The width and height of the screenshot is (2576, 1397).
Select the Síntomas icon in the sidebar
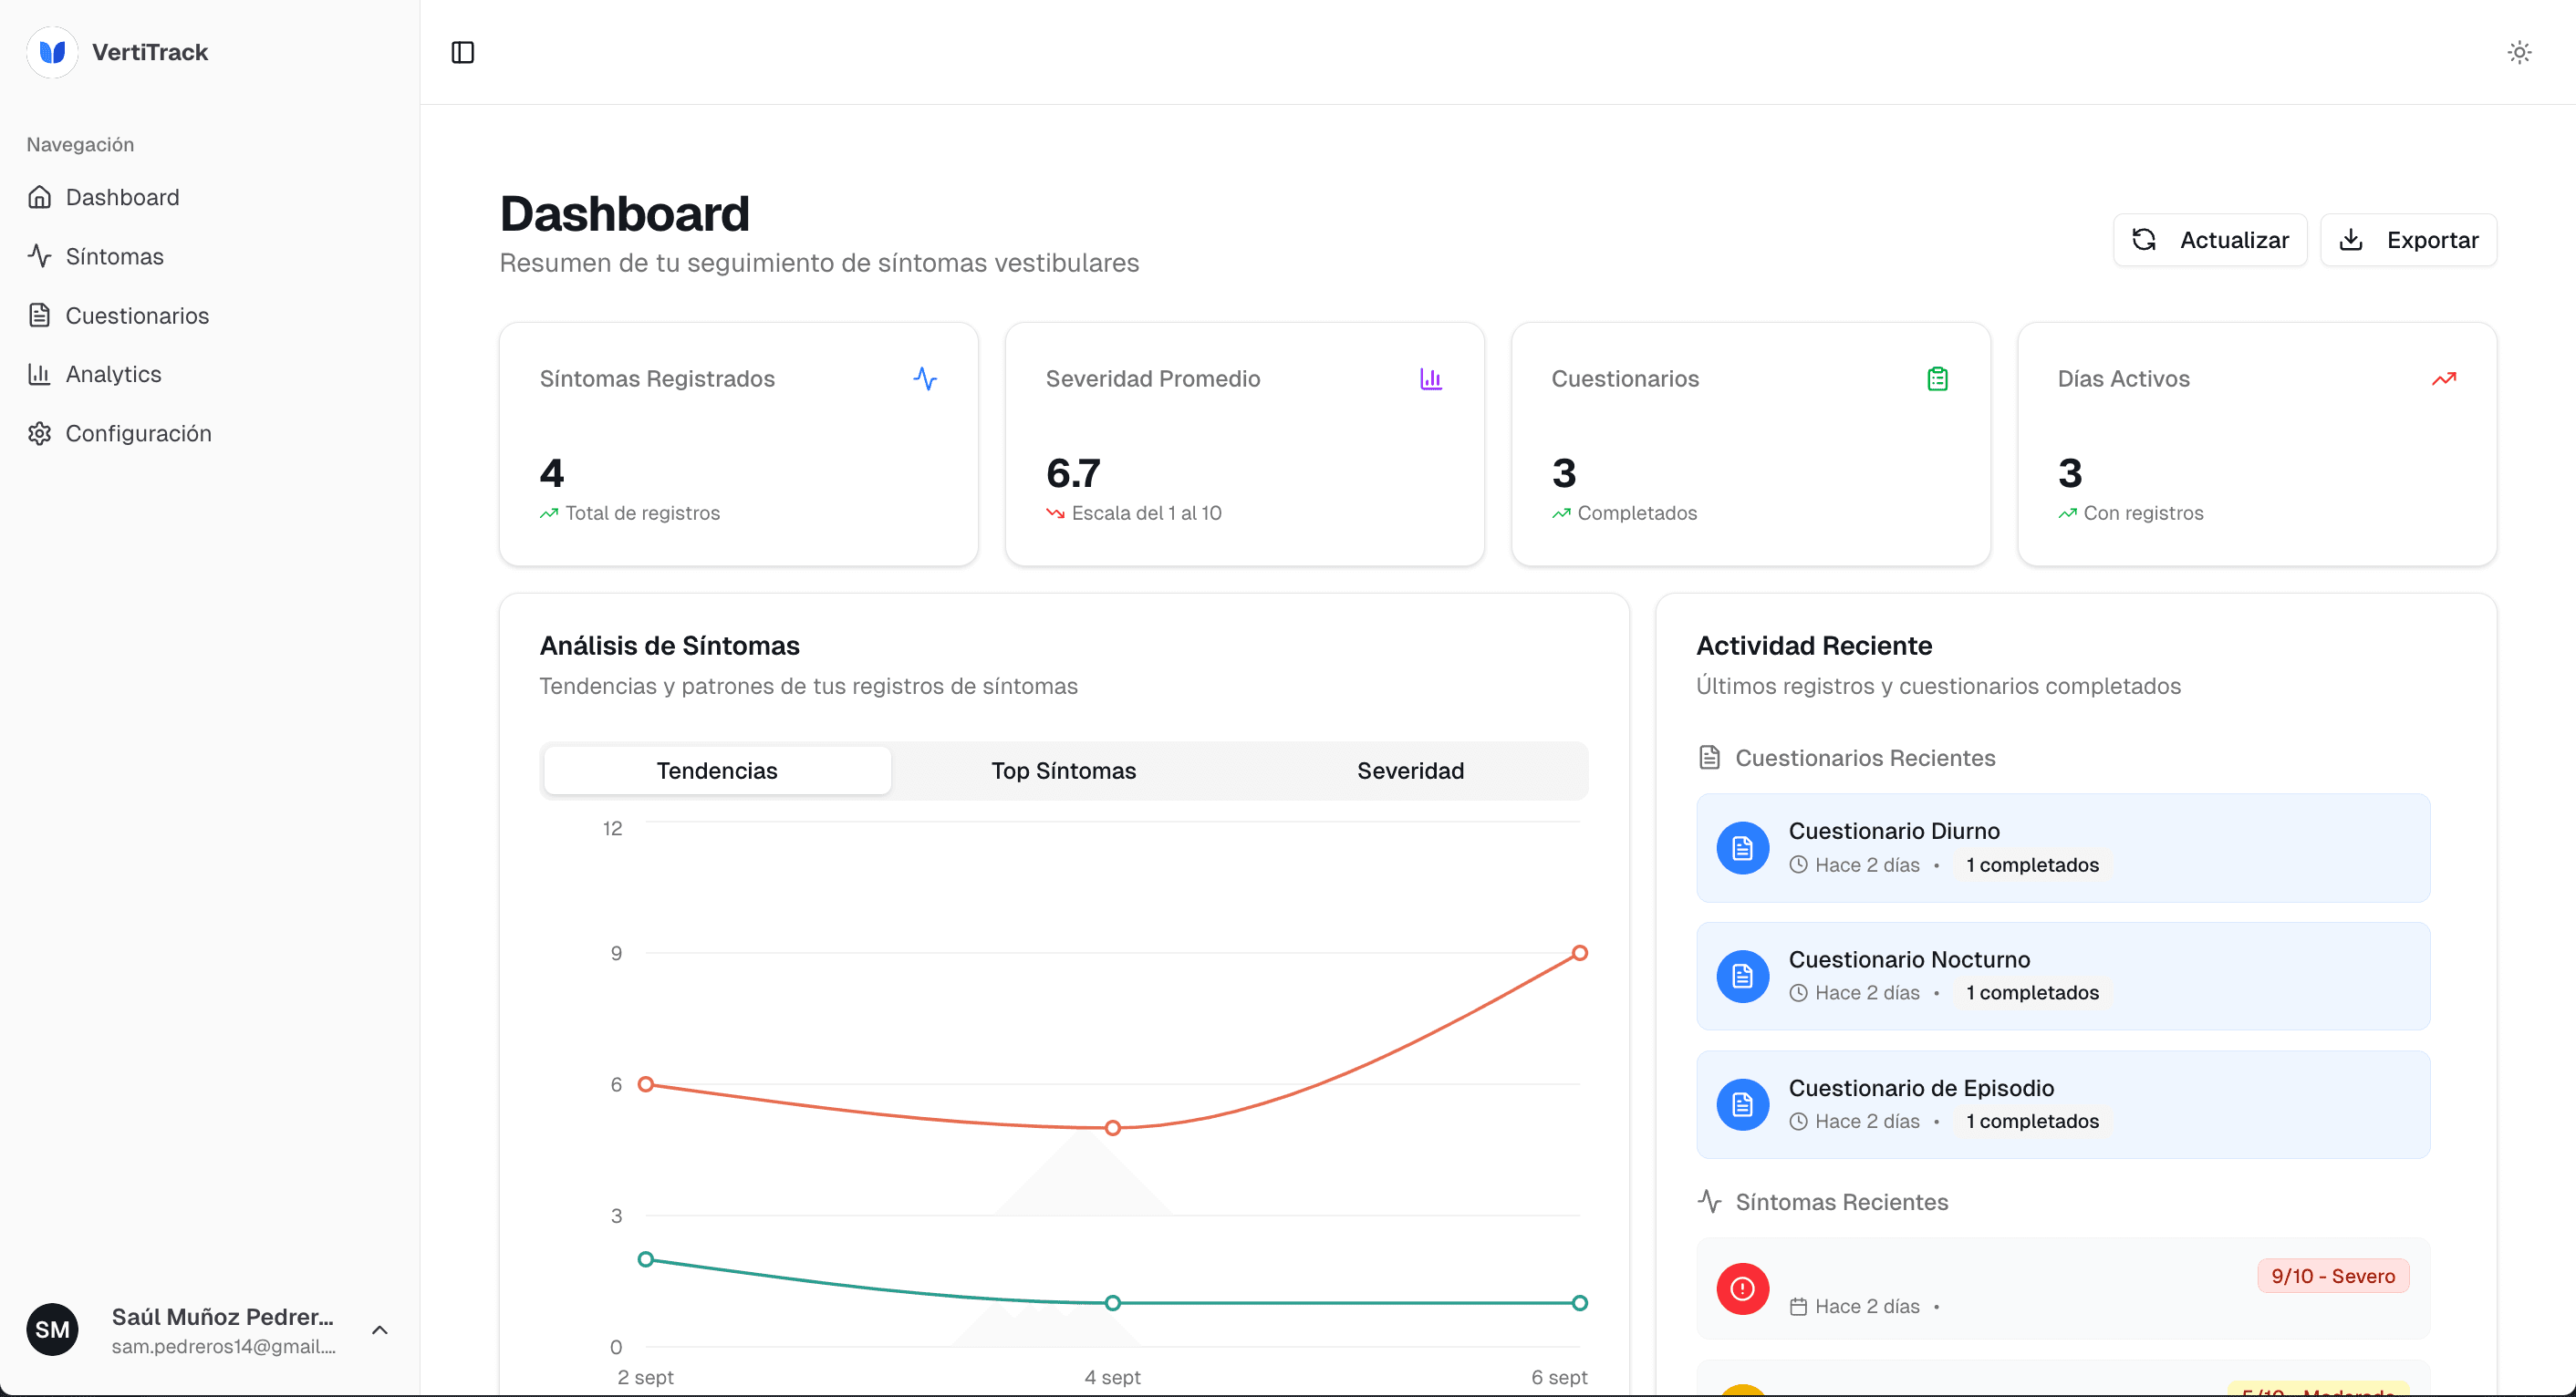click(x=40, y=255)
